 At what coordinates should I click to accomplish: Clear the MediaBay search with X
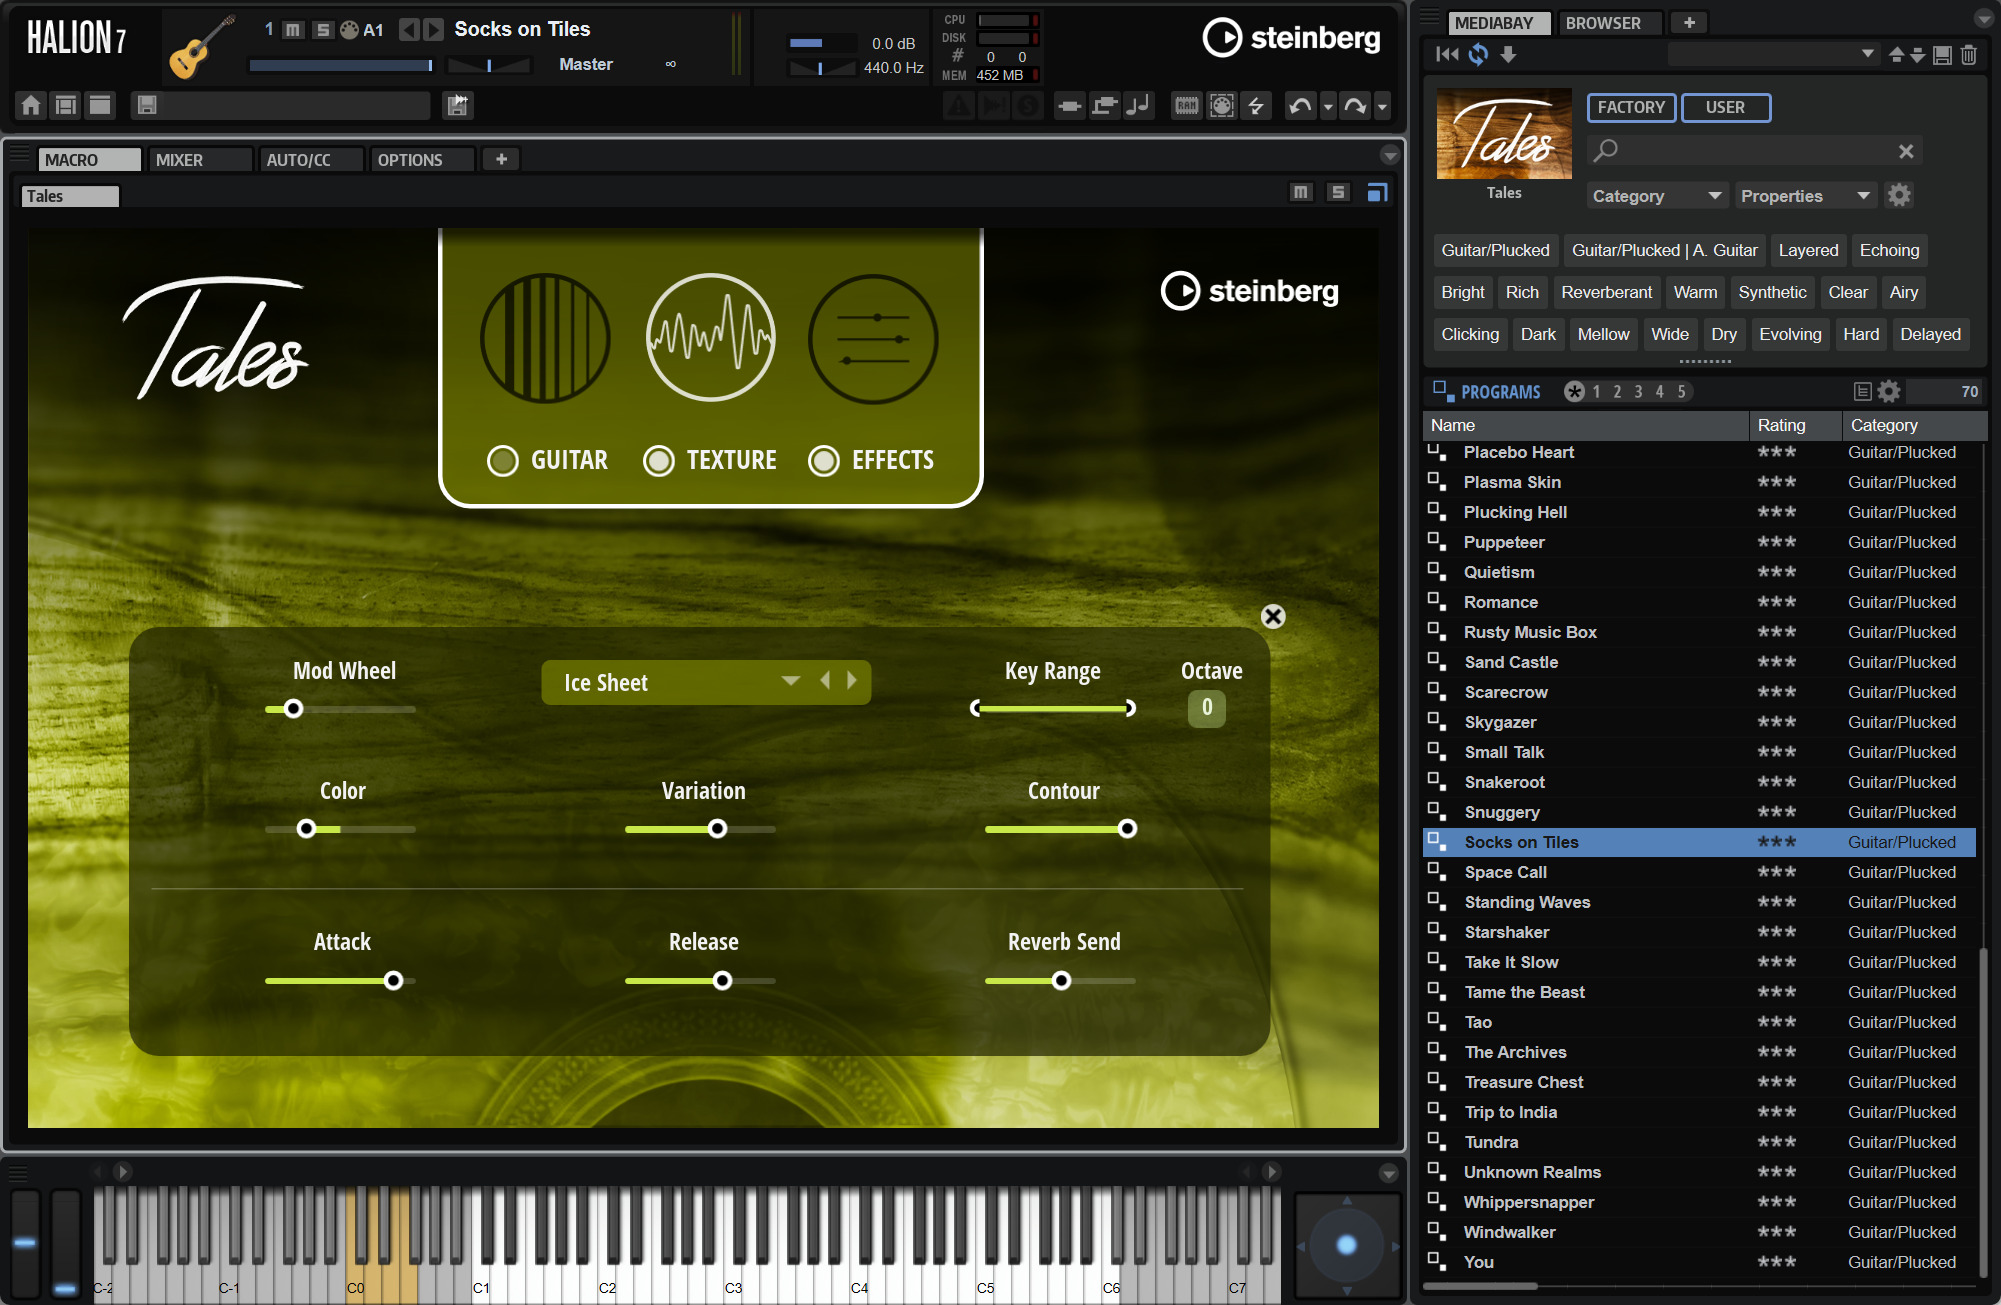[1906, 151]
